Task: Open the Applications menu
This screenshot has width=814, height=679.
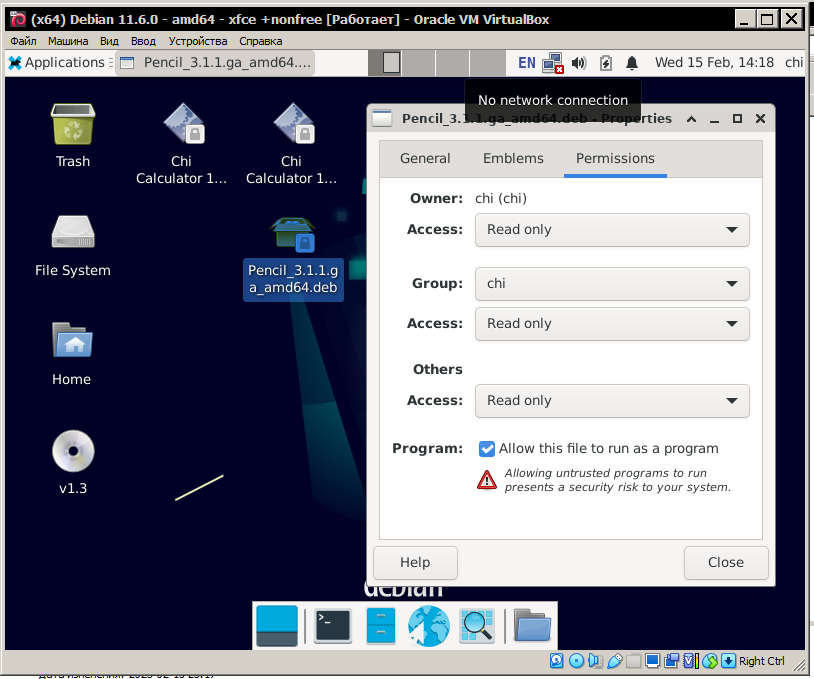Action: pos(57,63)
